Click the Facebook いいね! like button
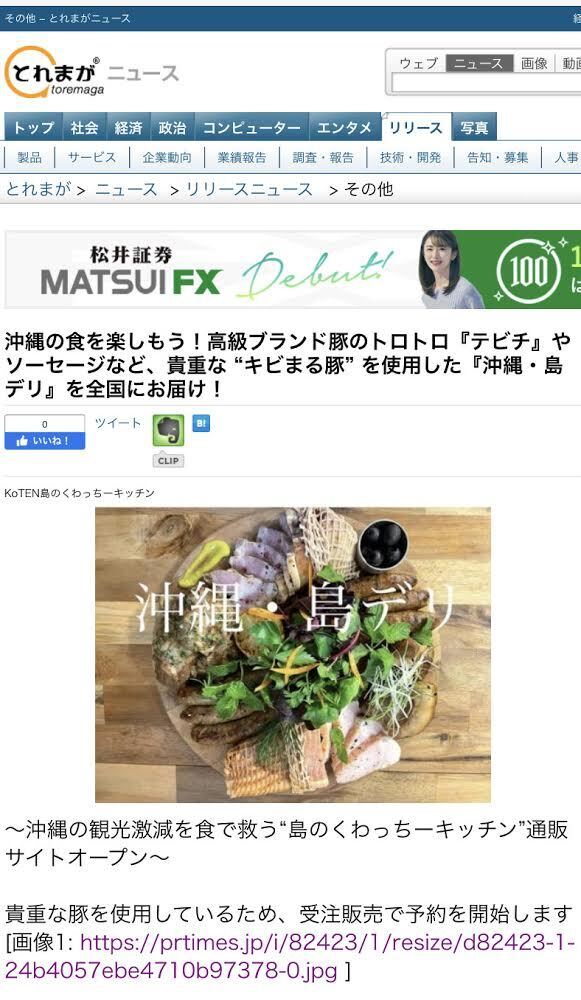Image resolution: width=581 pixels, height=1000 pixels. (x=45, y=441)
